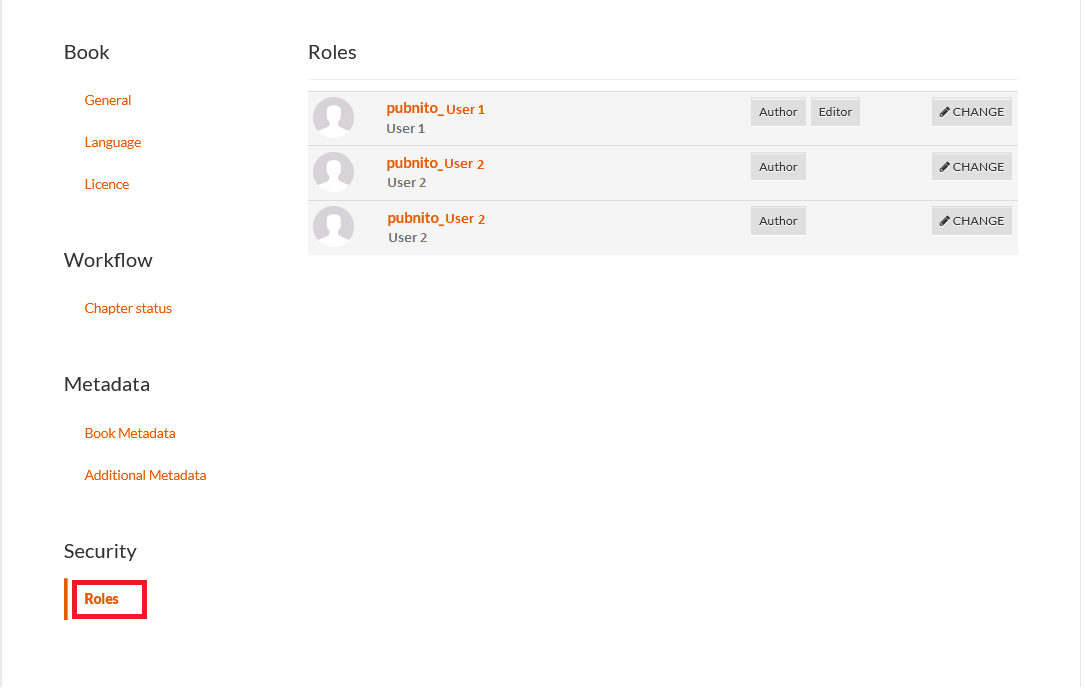The height and width of the screenshot is (691, 1086).
Task: Open the pubnito_User 2 link in the bottom row
Action: coord(436,218)
